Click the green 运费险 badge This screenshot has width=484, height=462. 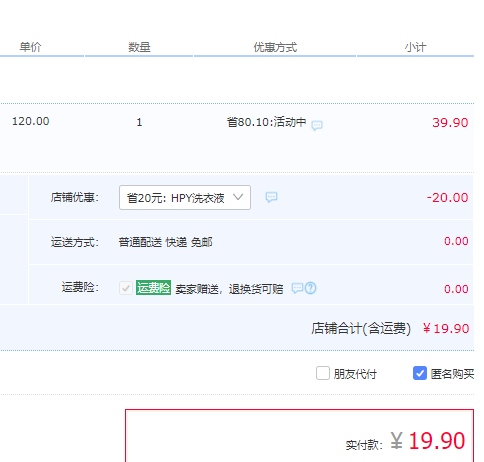(x=153, y=288)
